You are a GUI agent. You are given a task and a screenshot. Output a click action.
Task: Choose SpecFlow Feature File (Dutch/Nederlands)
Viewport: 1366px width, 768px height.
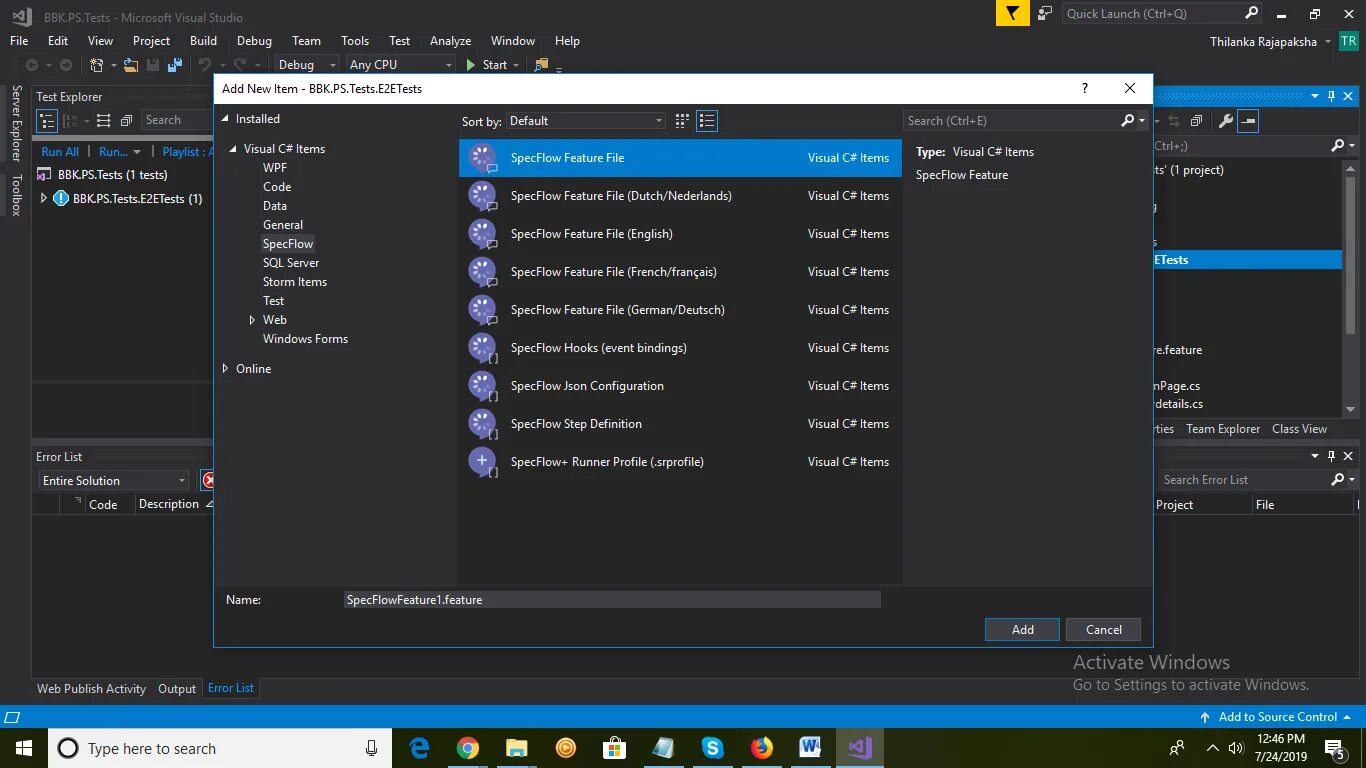(680, 196)
